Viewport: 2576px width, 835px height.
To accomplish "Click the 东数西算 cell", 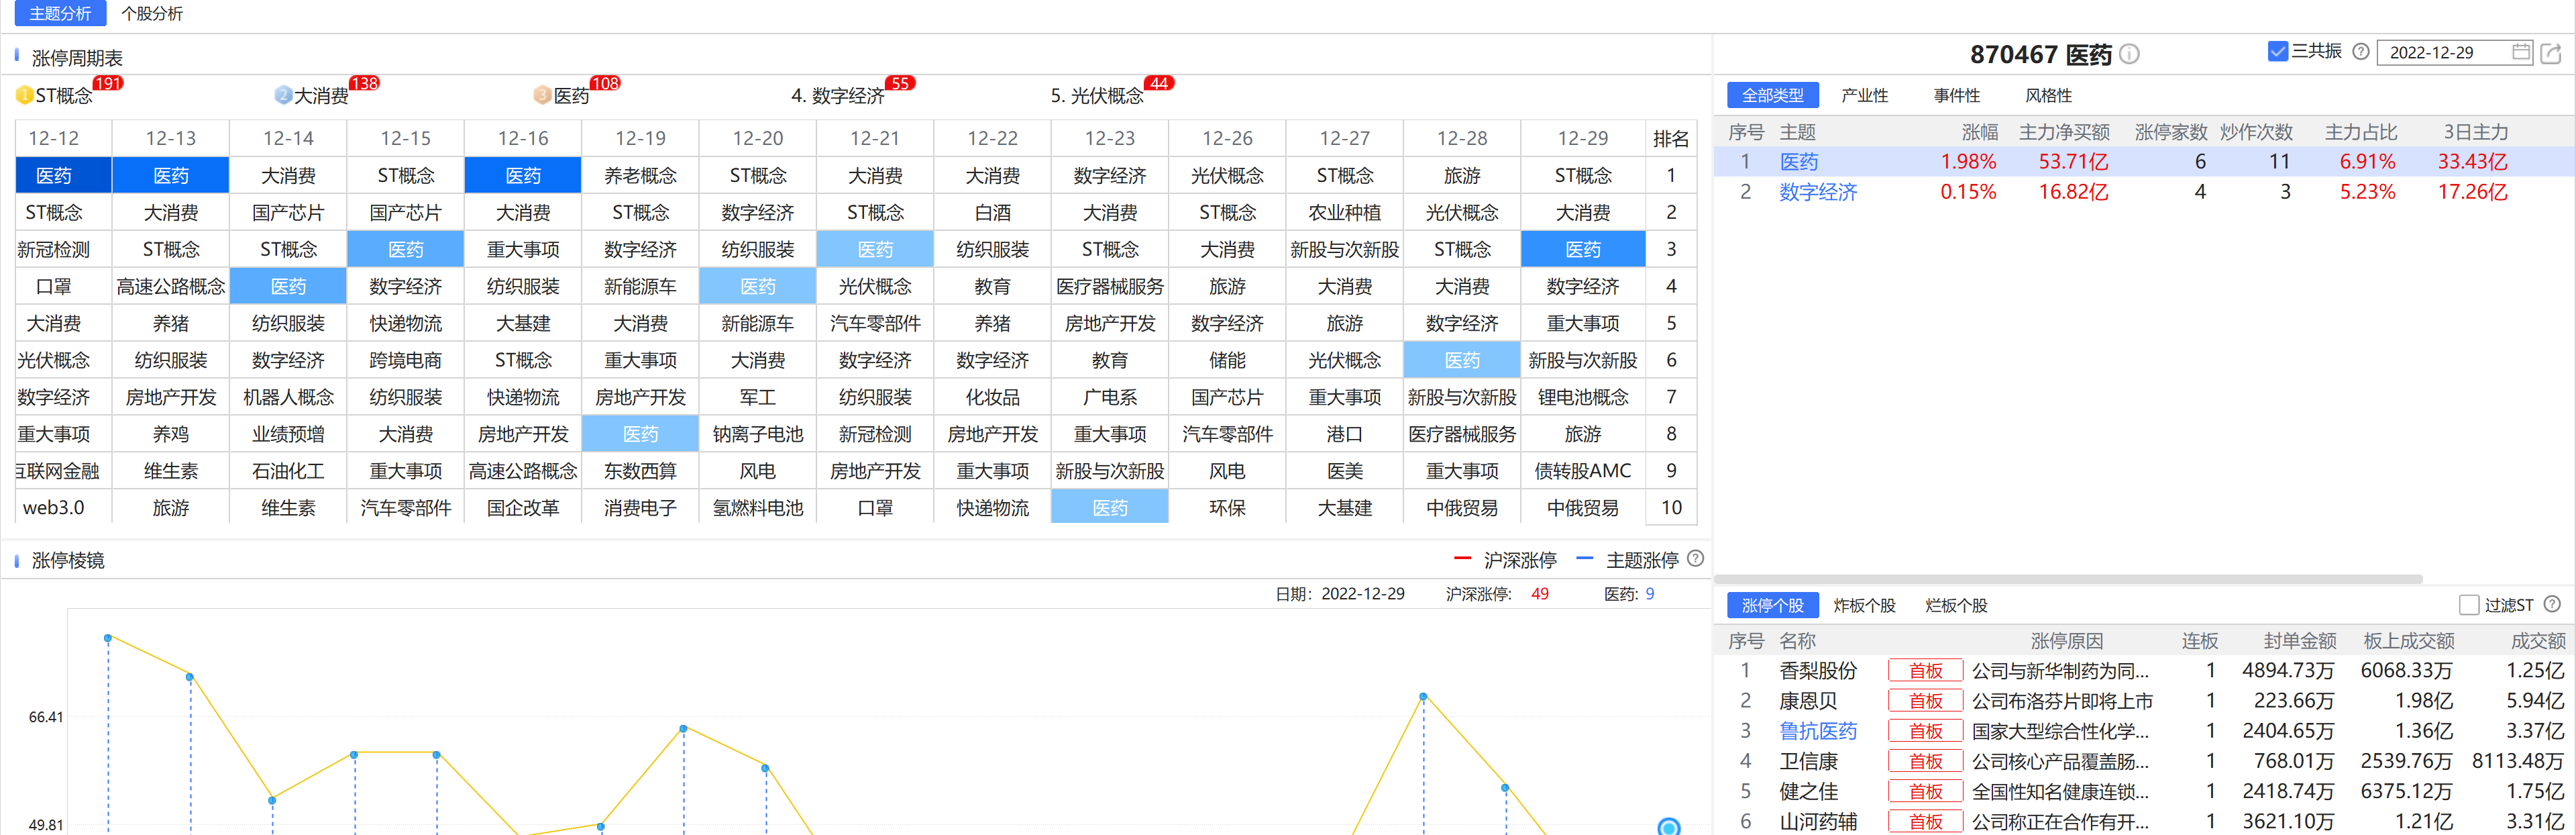I will tap(640, 470).
